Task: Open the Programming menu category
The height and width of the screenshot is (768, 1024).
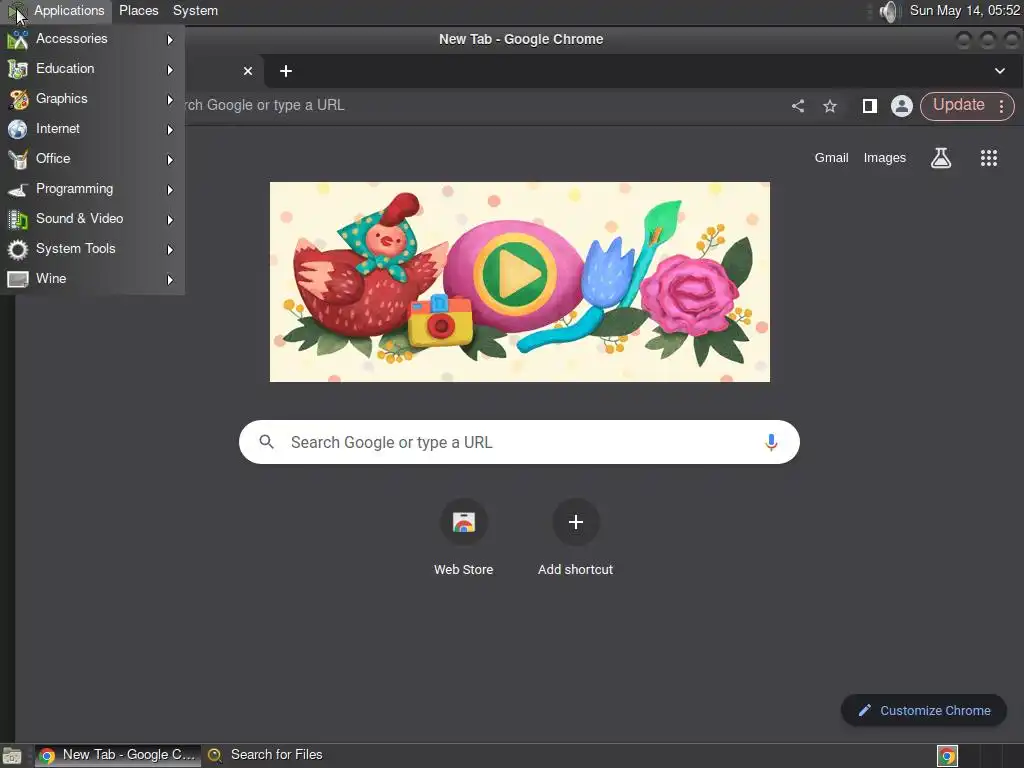Action: coord(92,189)
